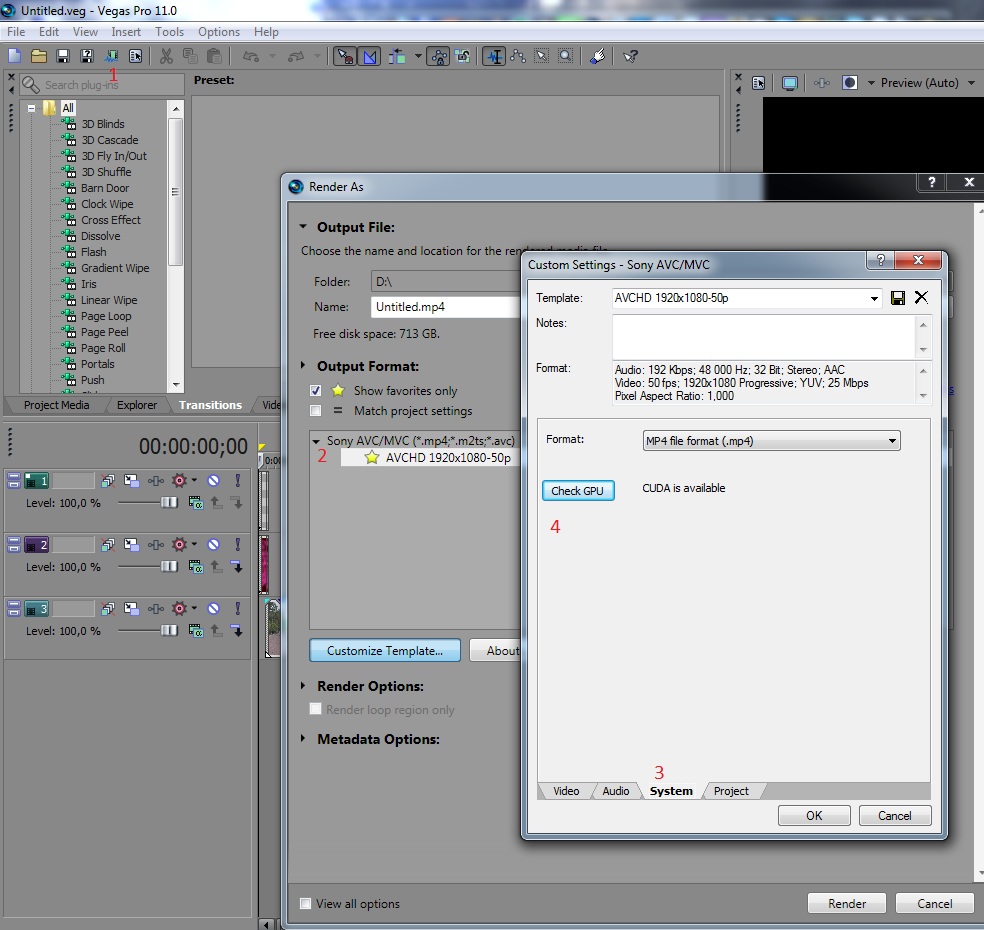Image resolution: width=984 pixels, height=930 pixels.
Task: Save template with floppy disk icon
Action: pos(898,297)
